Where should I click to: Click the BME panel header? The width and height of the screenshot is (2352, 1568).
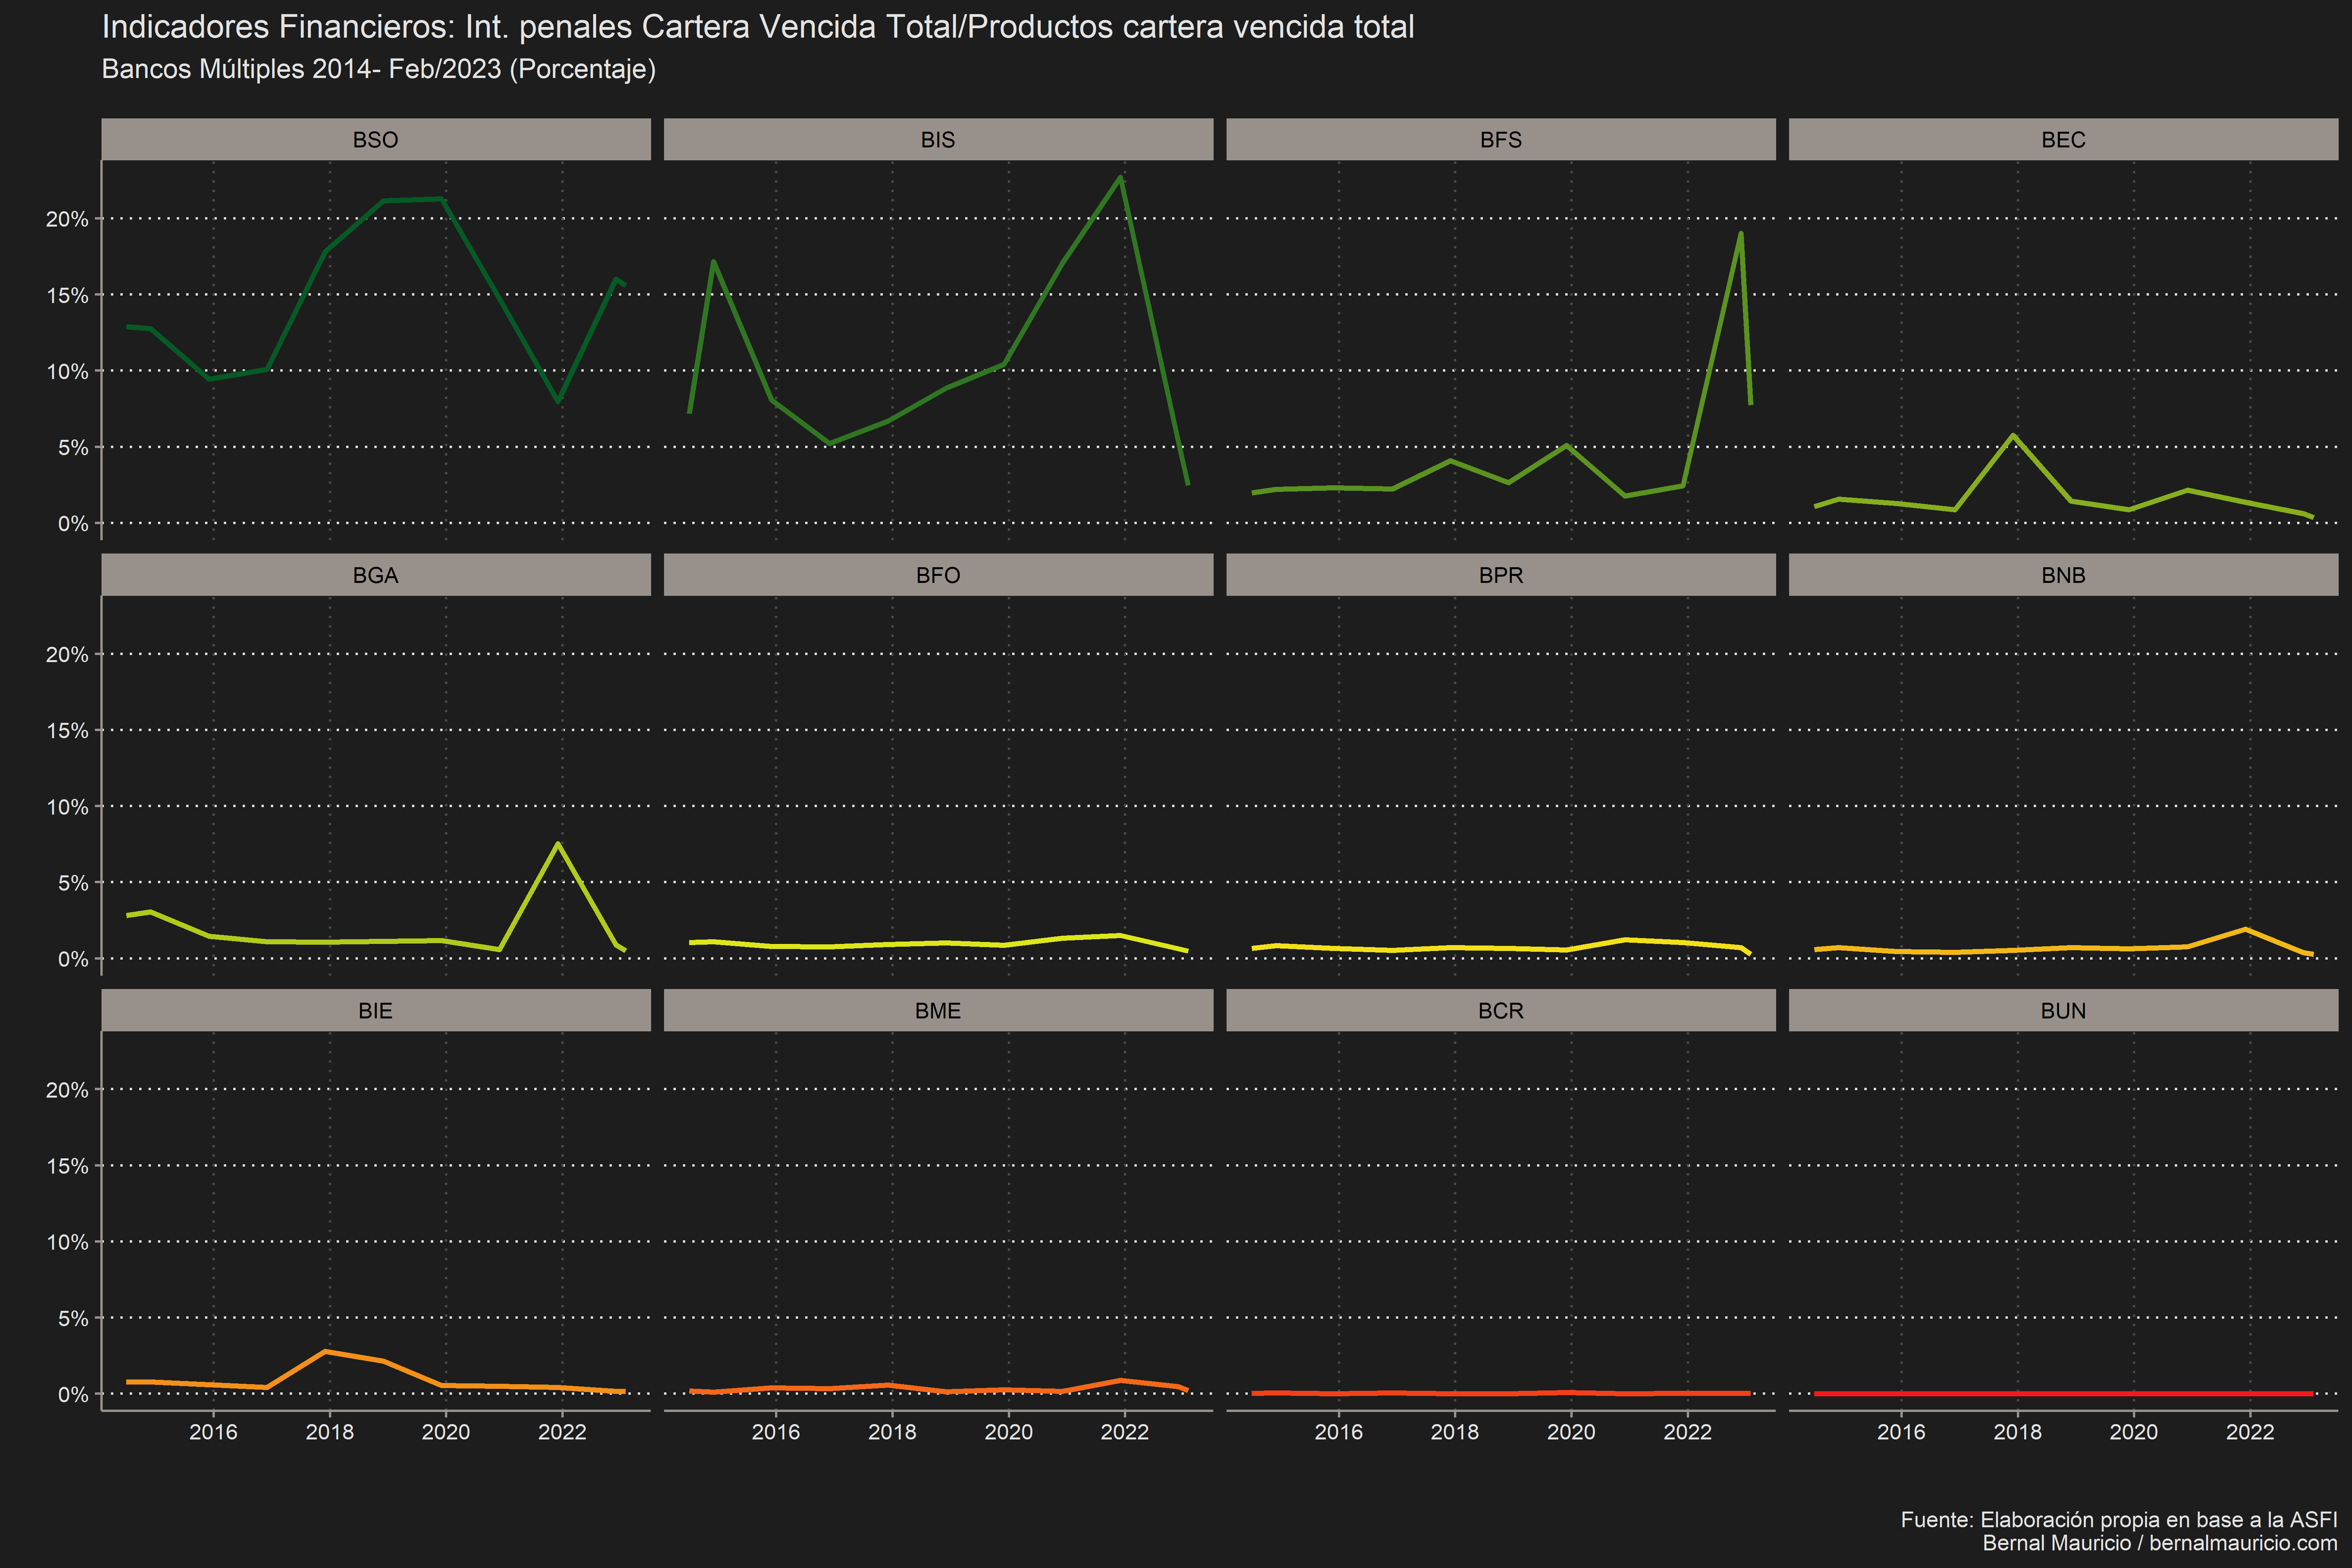[x=938, y=1010]
